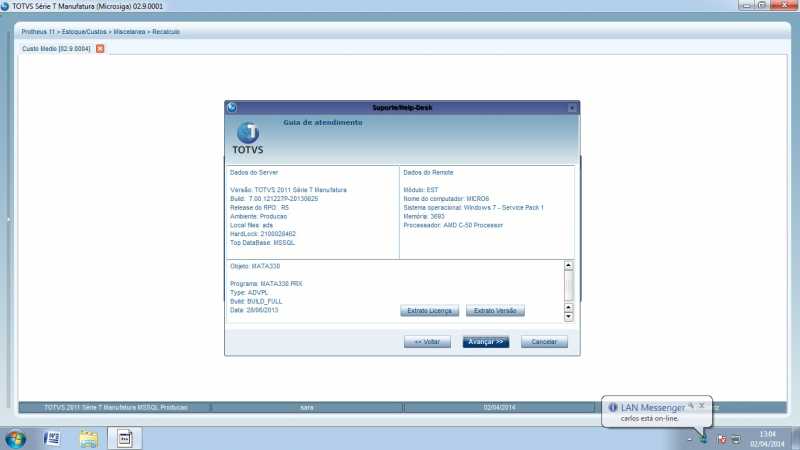Click the 'Build: BUILD_FULL' line
The width and height of the screenshot is (800, 450).
coord(256,302)
